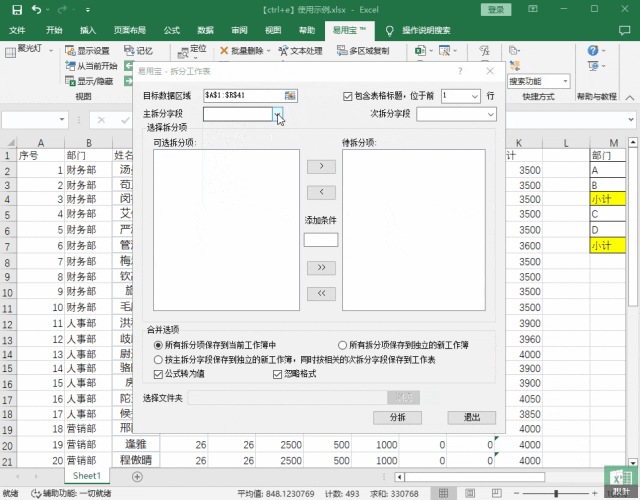The image size is (640, 500).
Task: Open the header row count dropdown
Action: pyautogui.click(x=474, y=97)
